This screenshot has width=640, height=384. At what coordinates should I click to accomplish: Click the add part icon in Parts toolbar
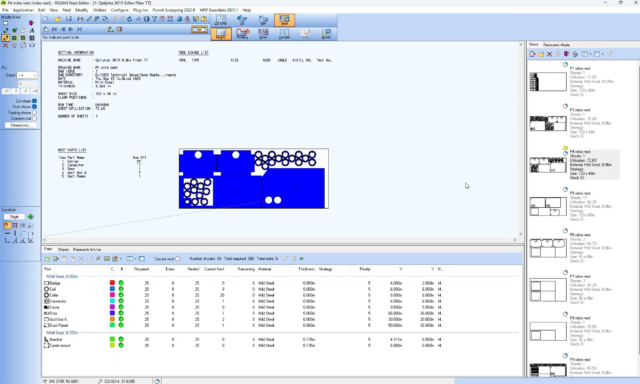[47, 259]
